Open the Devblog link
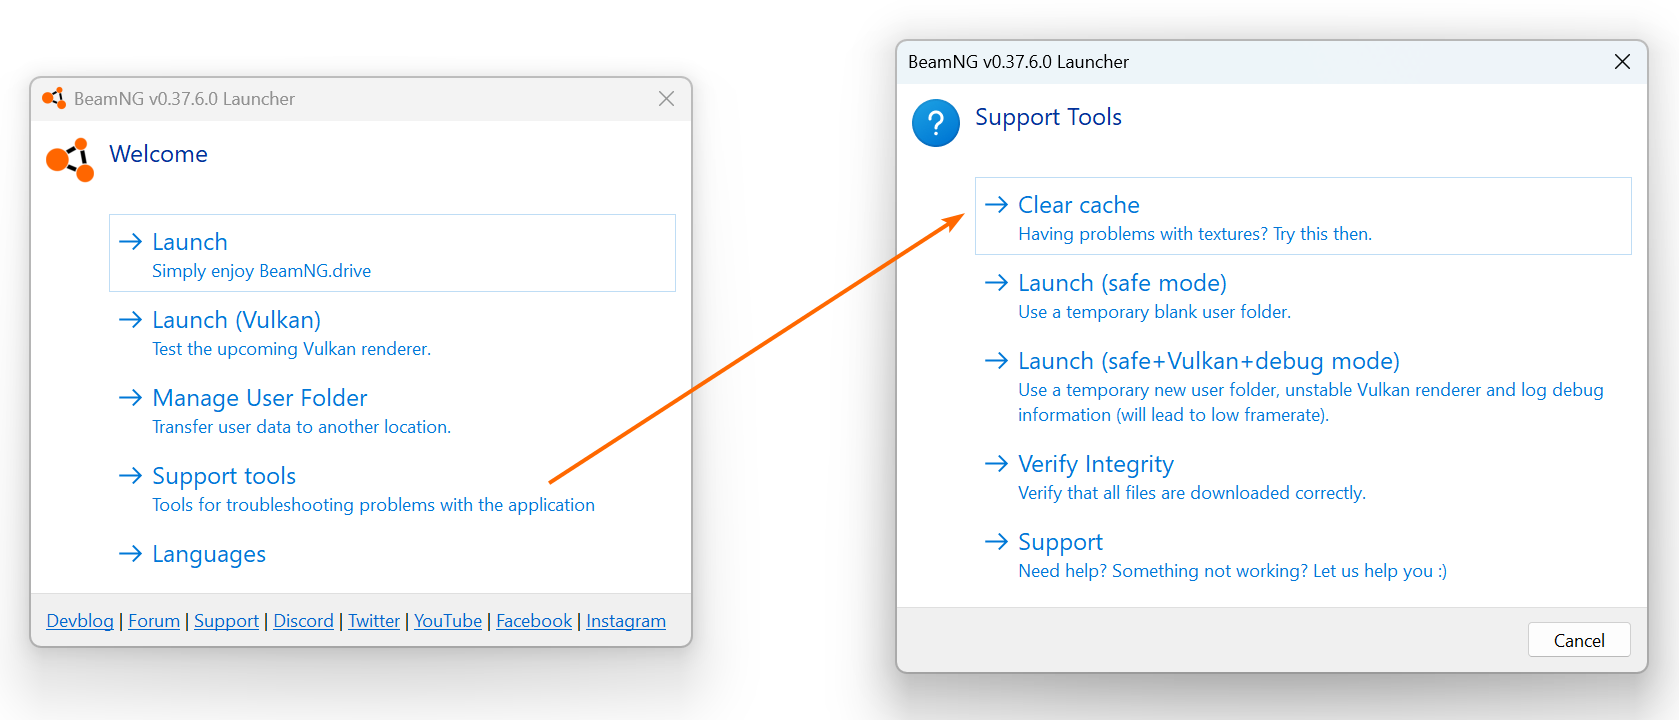 click(80, 621)
